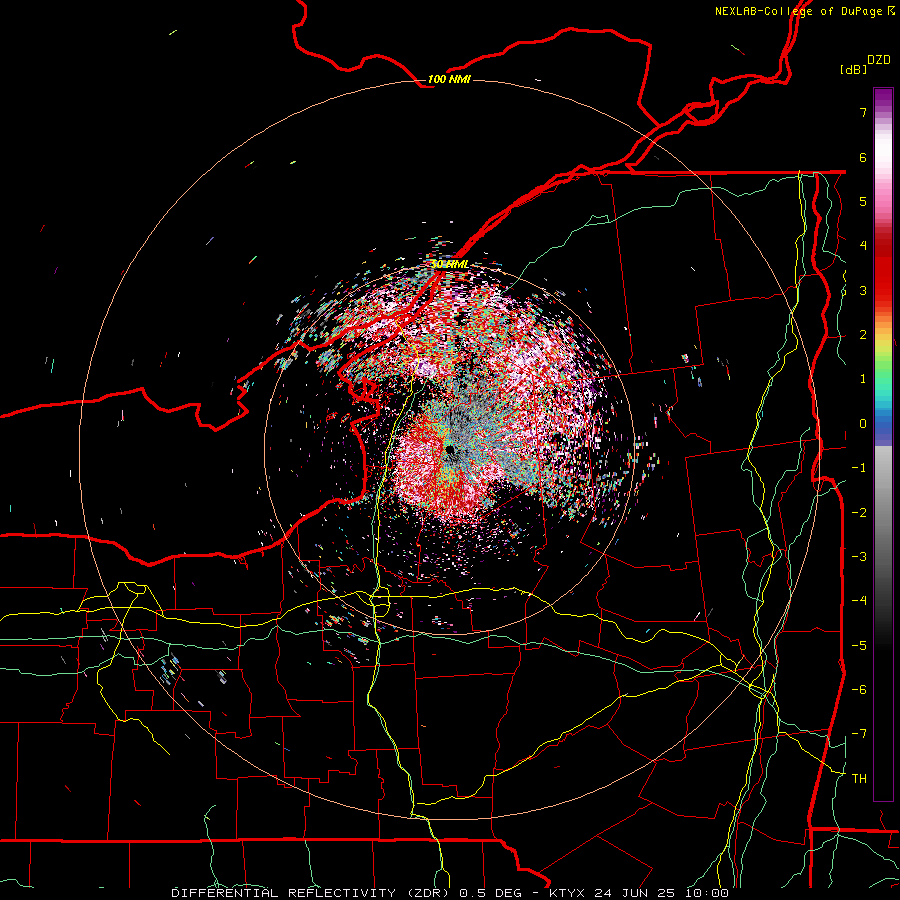Image resolution: width=900 pixels, height=900 pixels.
Task: Select the 4 tick on the color scale
Action: 863,246
